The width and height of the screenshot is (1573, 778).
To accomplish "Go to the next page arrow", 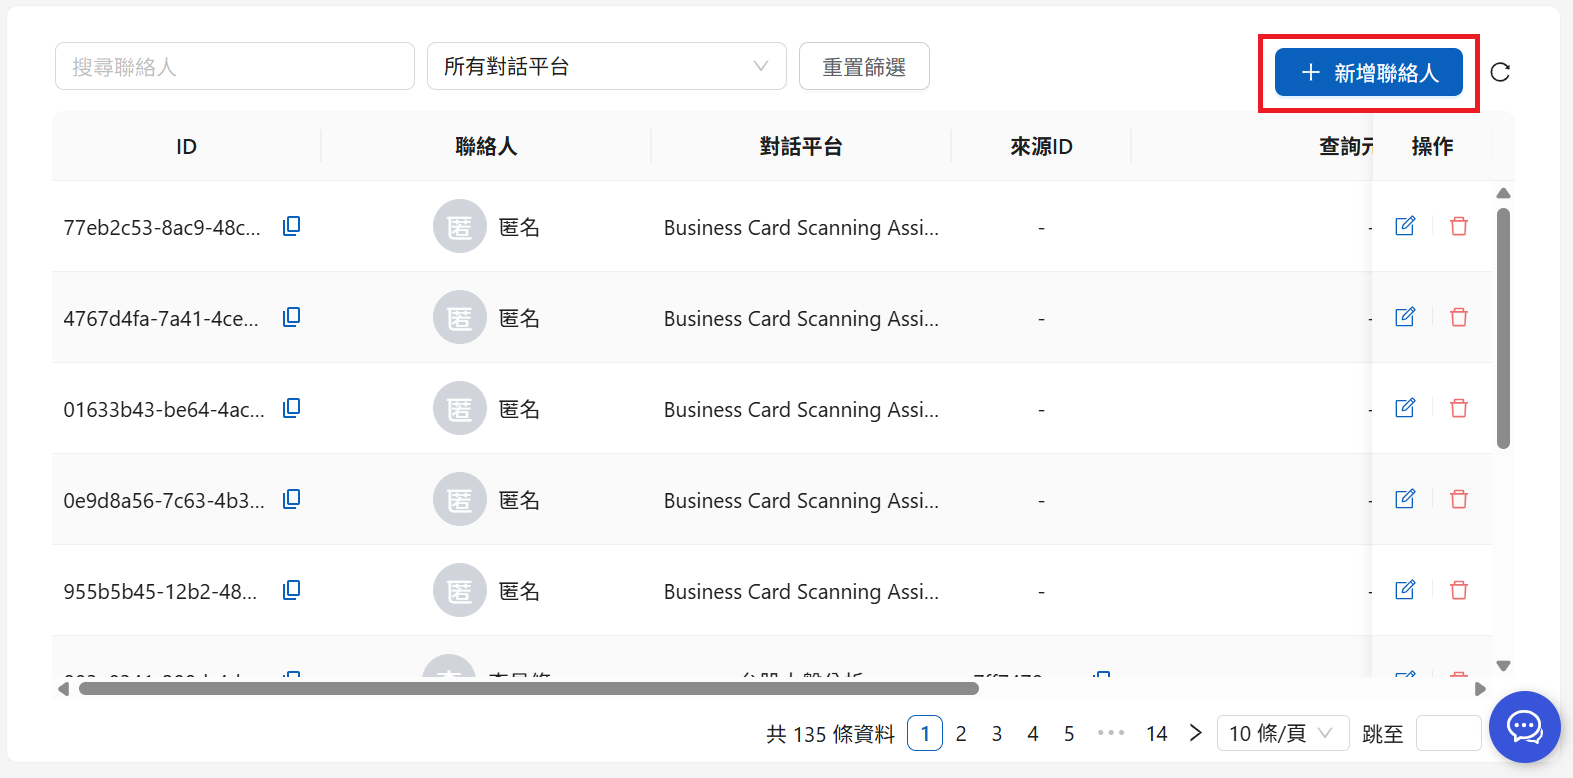I will pyautogui.click(x=1196, y=733).
